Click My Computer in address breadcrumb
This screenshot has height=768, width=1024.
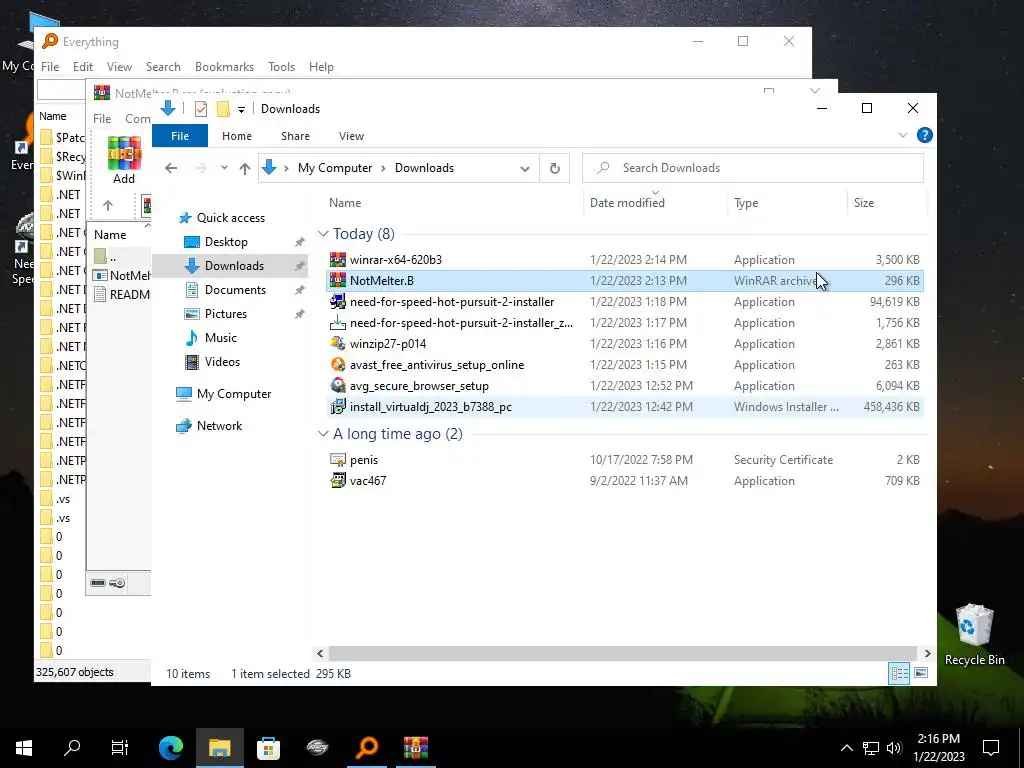[x=334, y=168]
